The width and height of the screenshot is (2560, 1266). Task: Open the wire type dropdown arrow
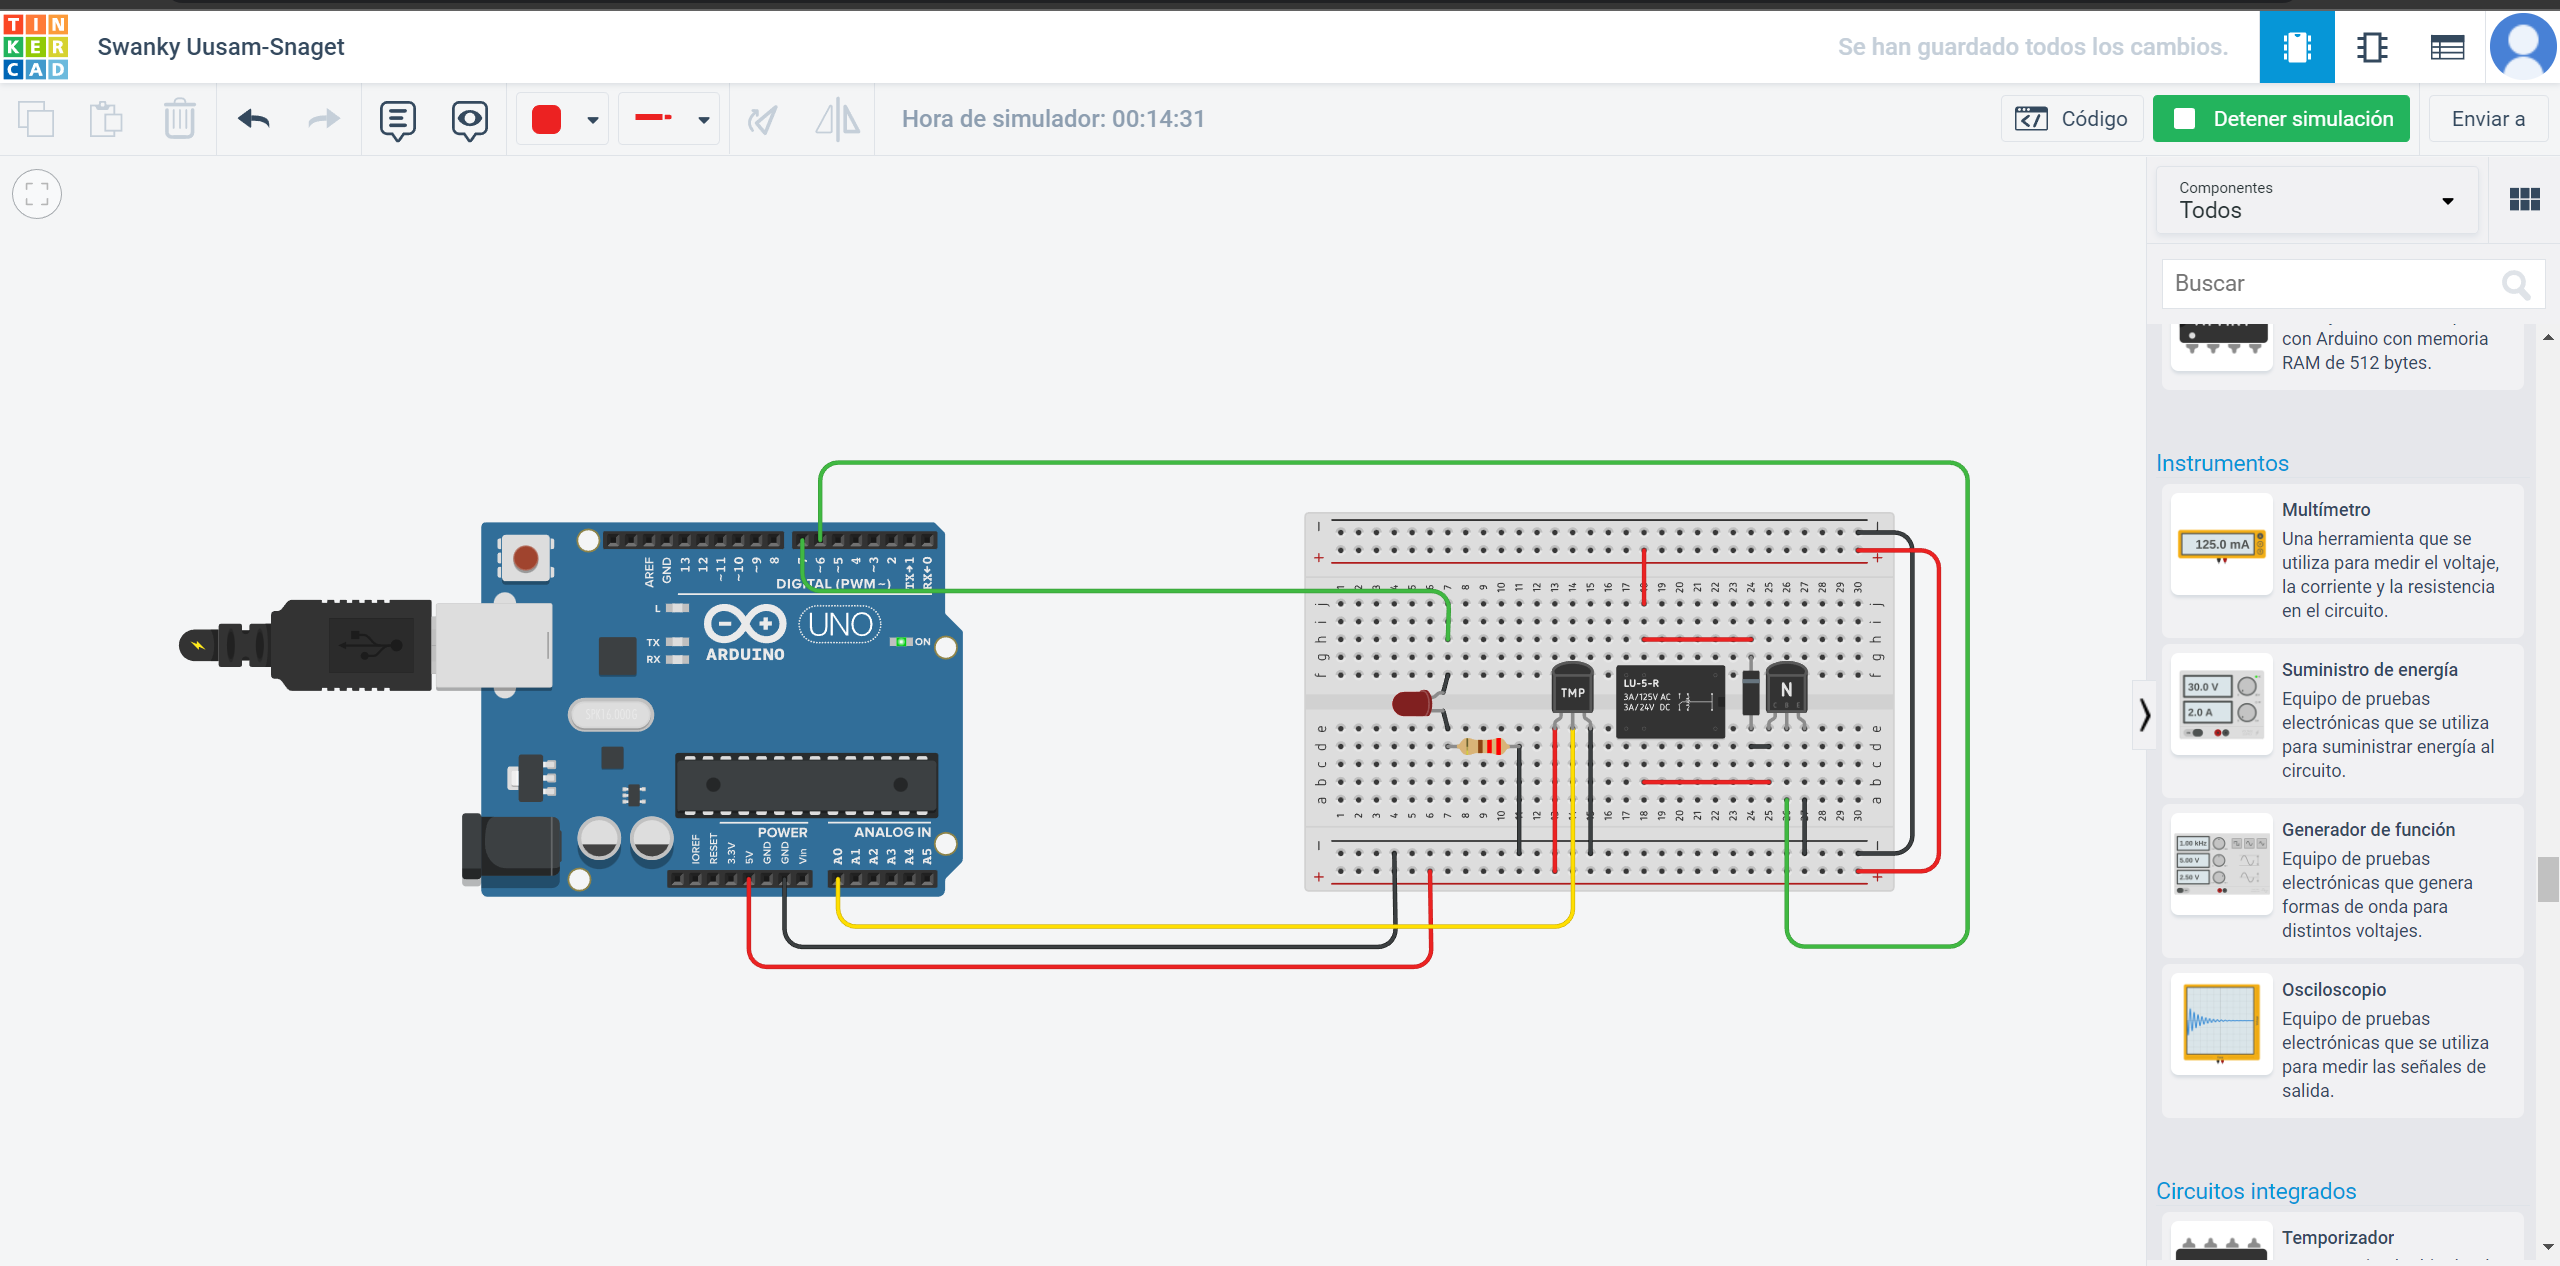point(704,120)
